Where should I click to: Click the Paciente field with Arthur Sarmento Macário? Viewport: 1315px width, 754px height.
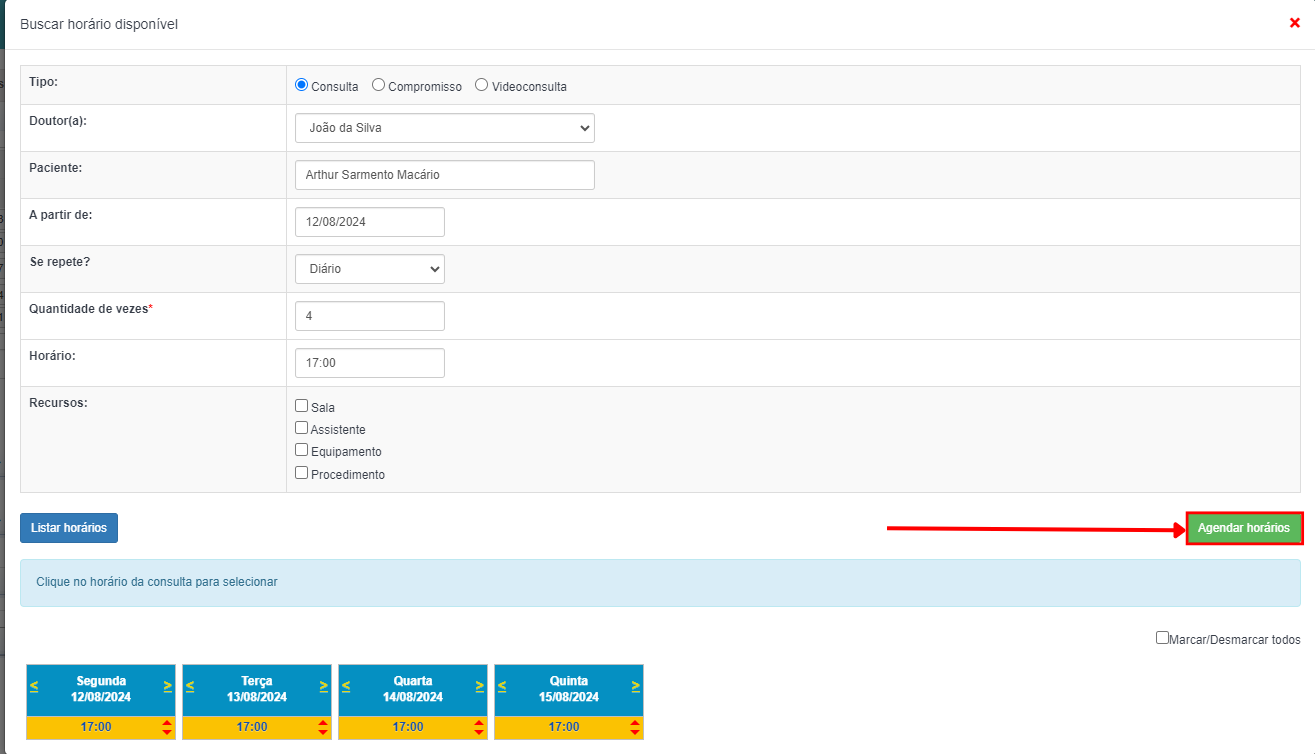click(445, 175)
